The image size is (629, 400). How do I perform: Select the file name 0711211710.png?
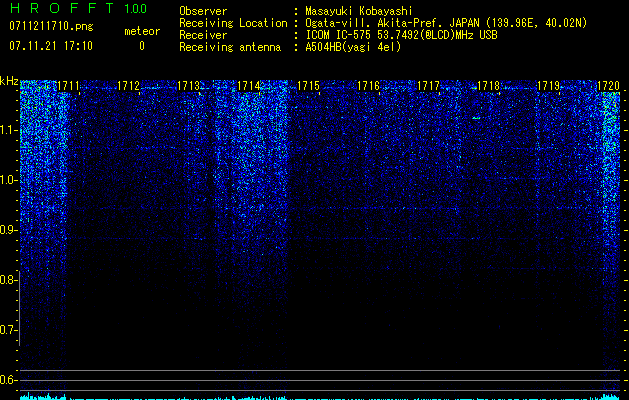(x=51, y=27)
